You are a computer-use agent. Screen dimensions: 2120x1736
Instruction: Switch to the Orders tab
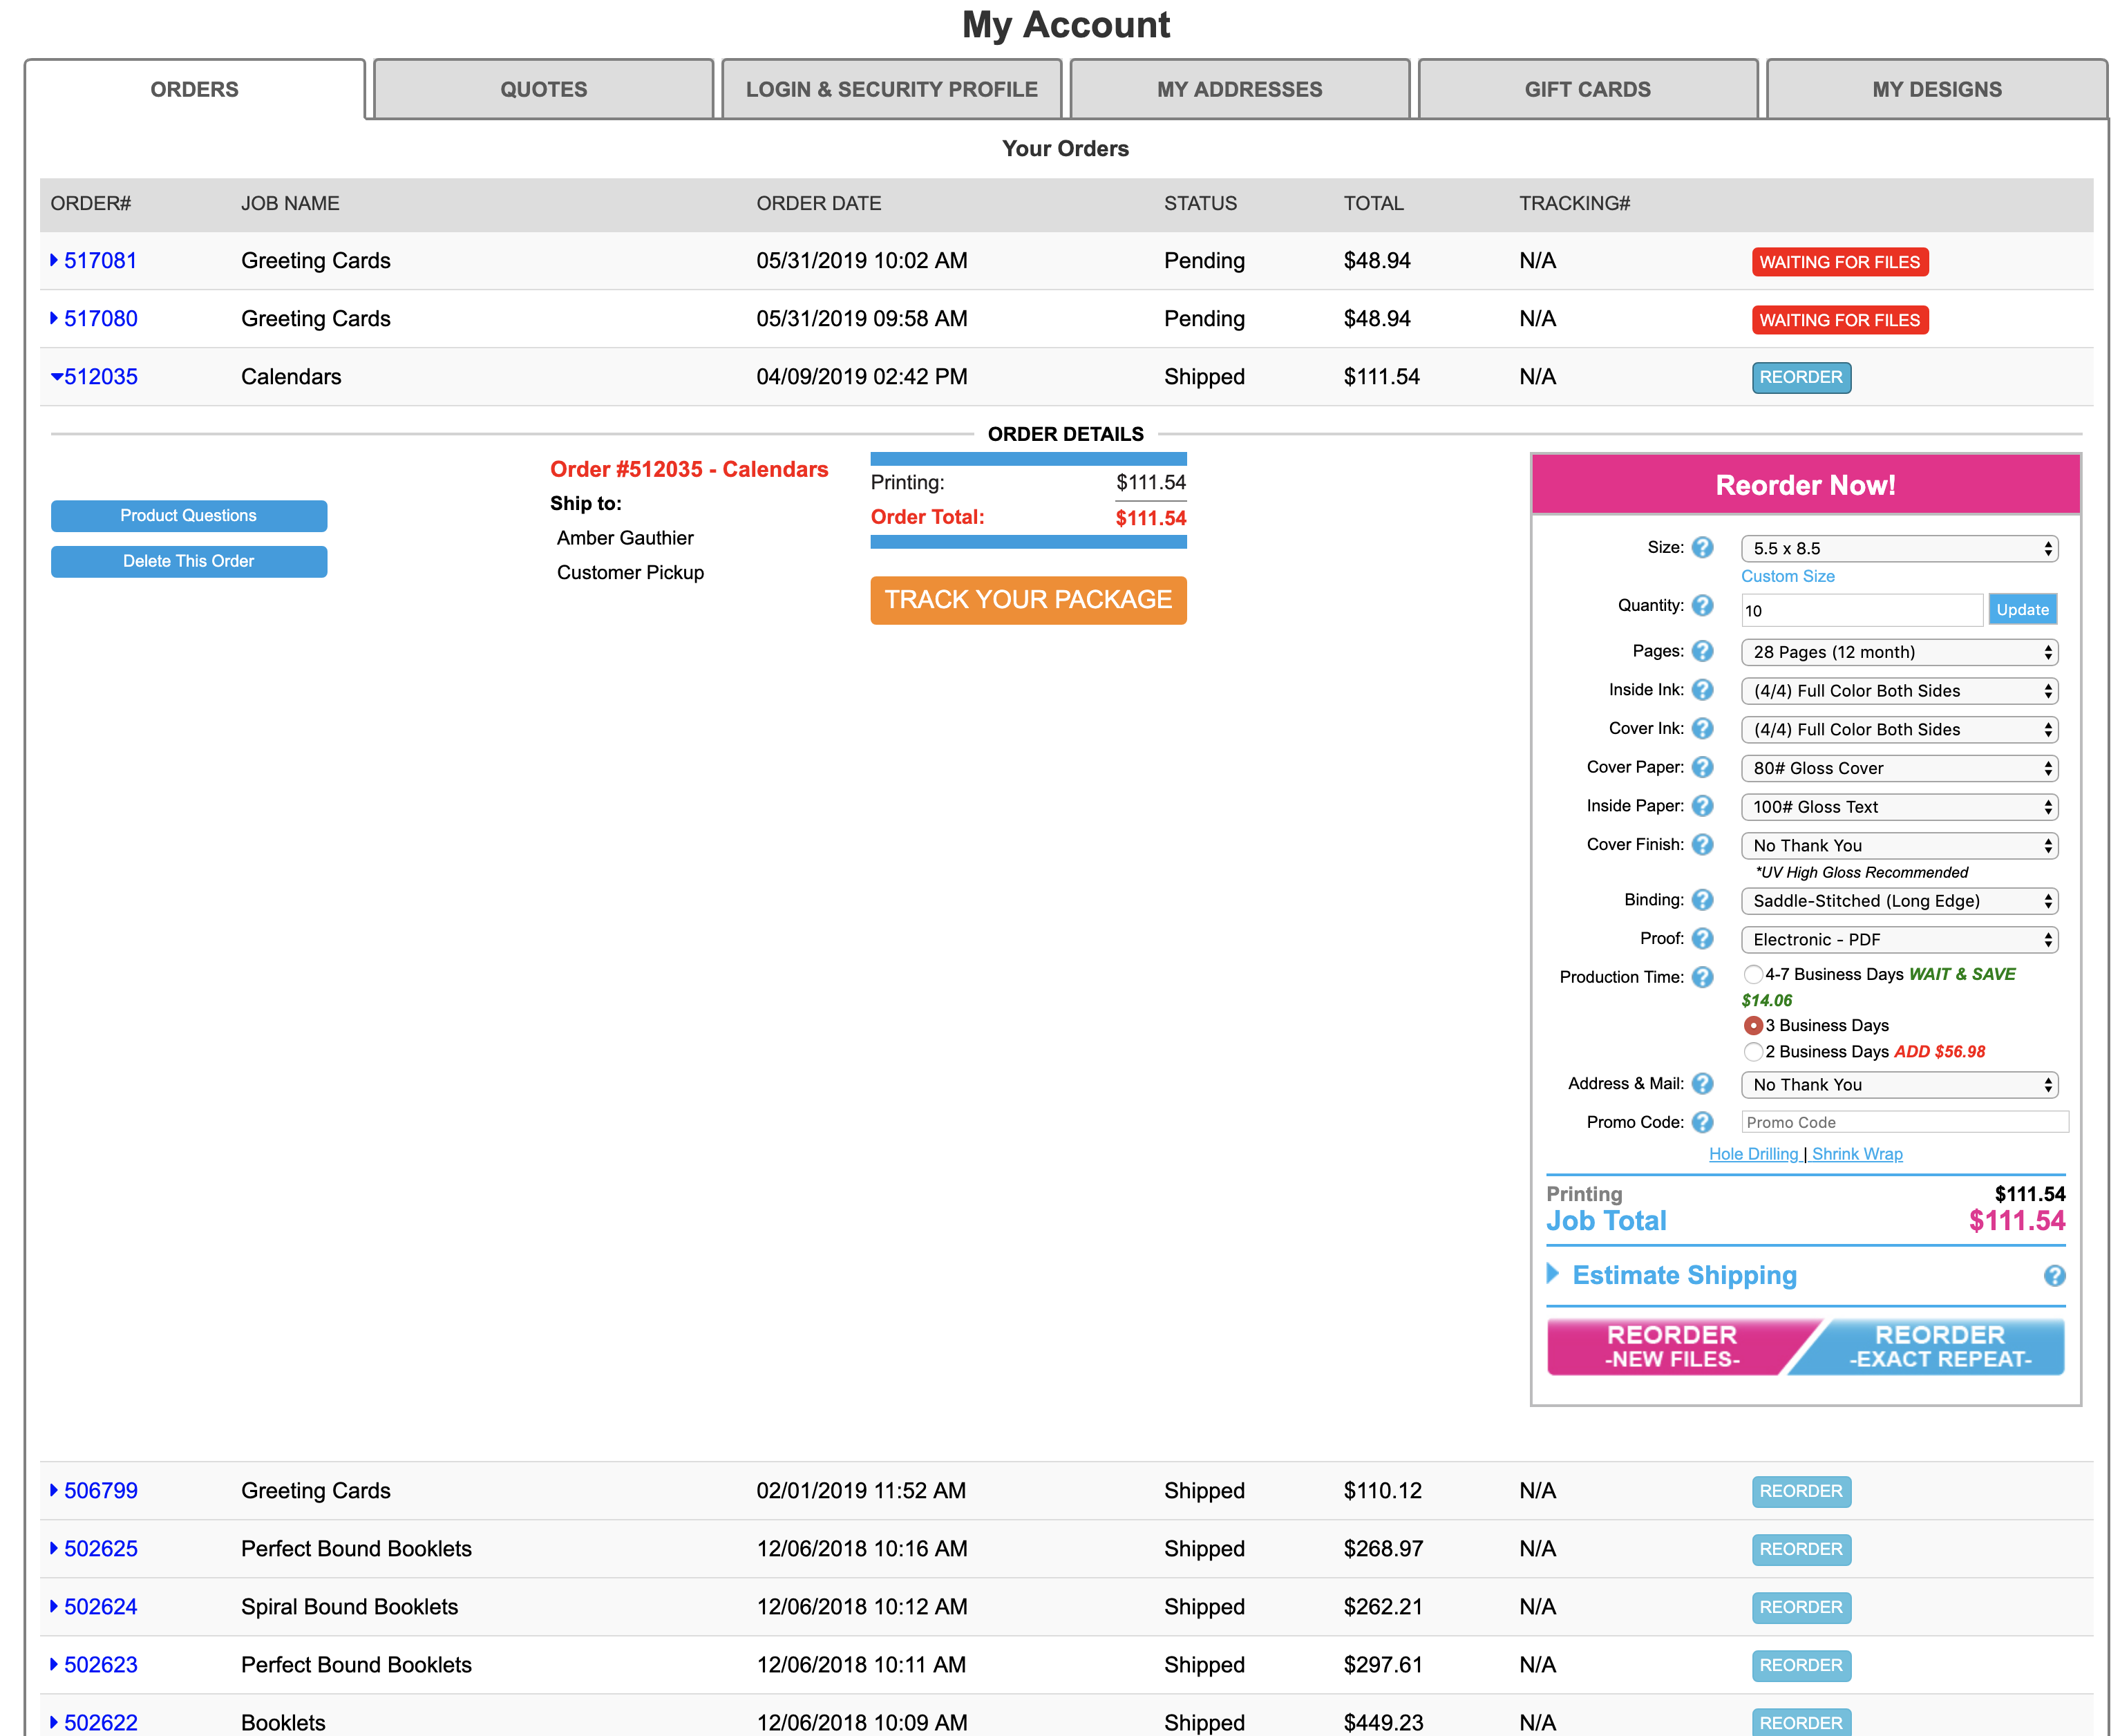click(195, 89)
